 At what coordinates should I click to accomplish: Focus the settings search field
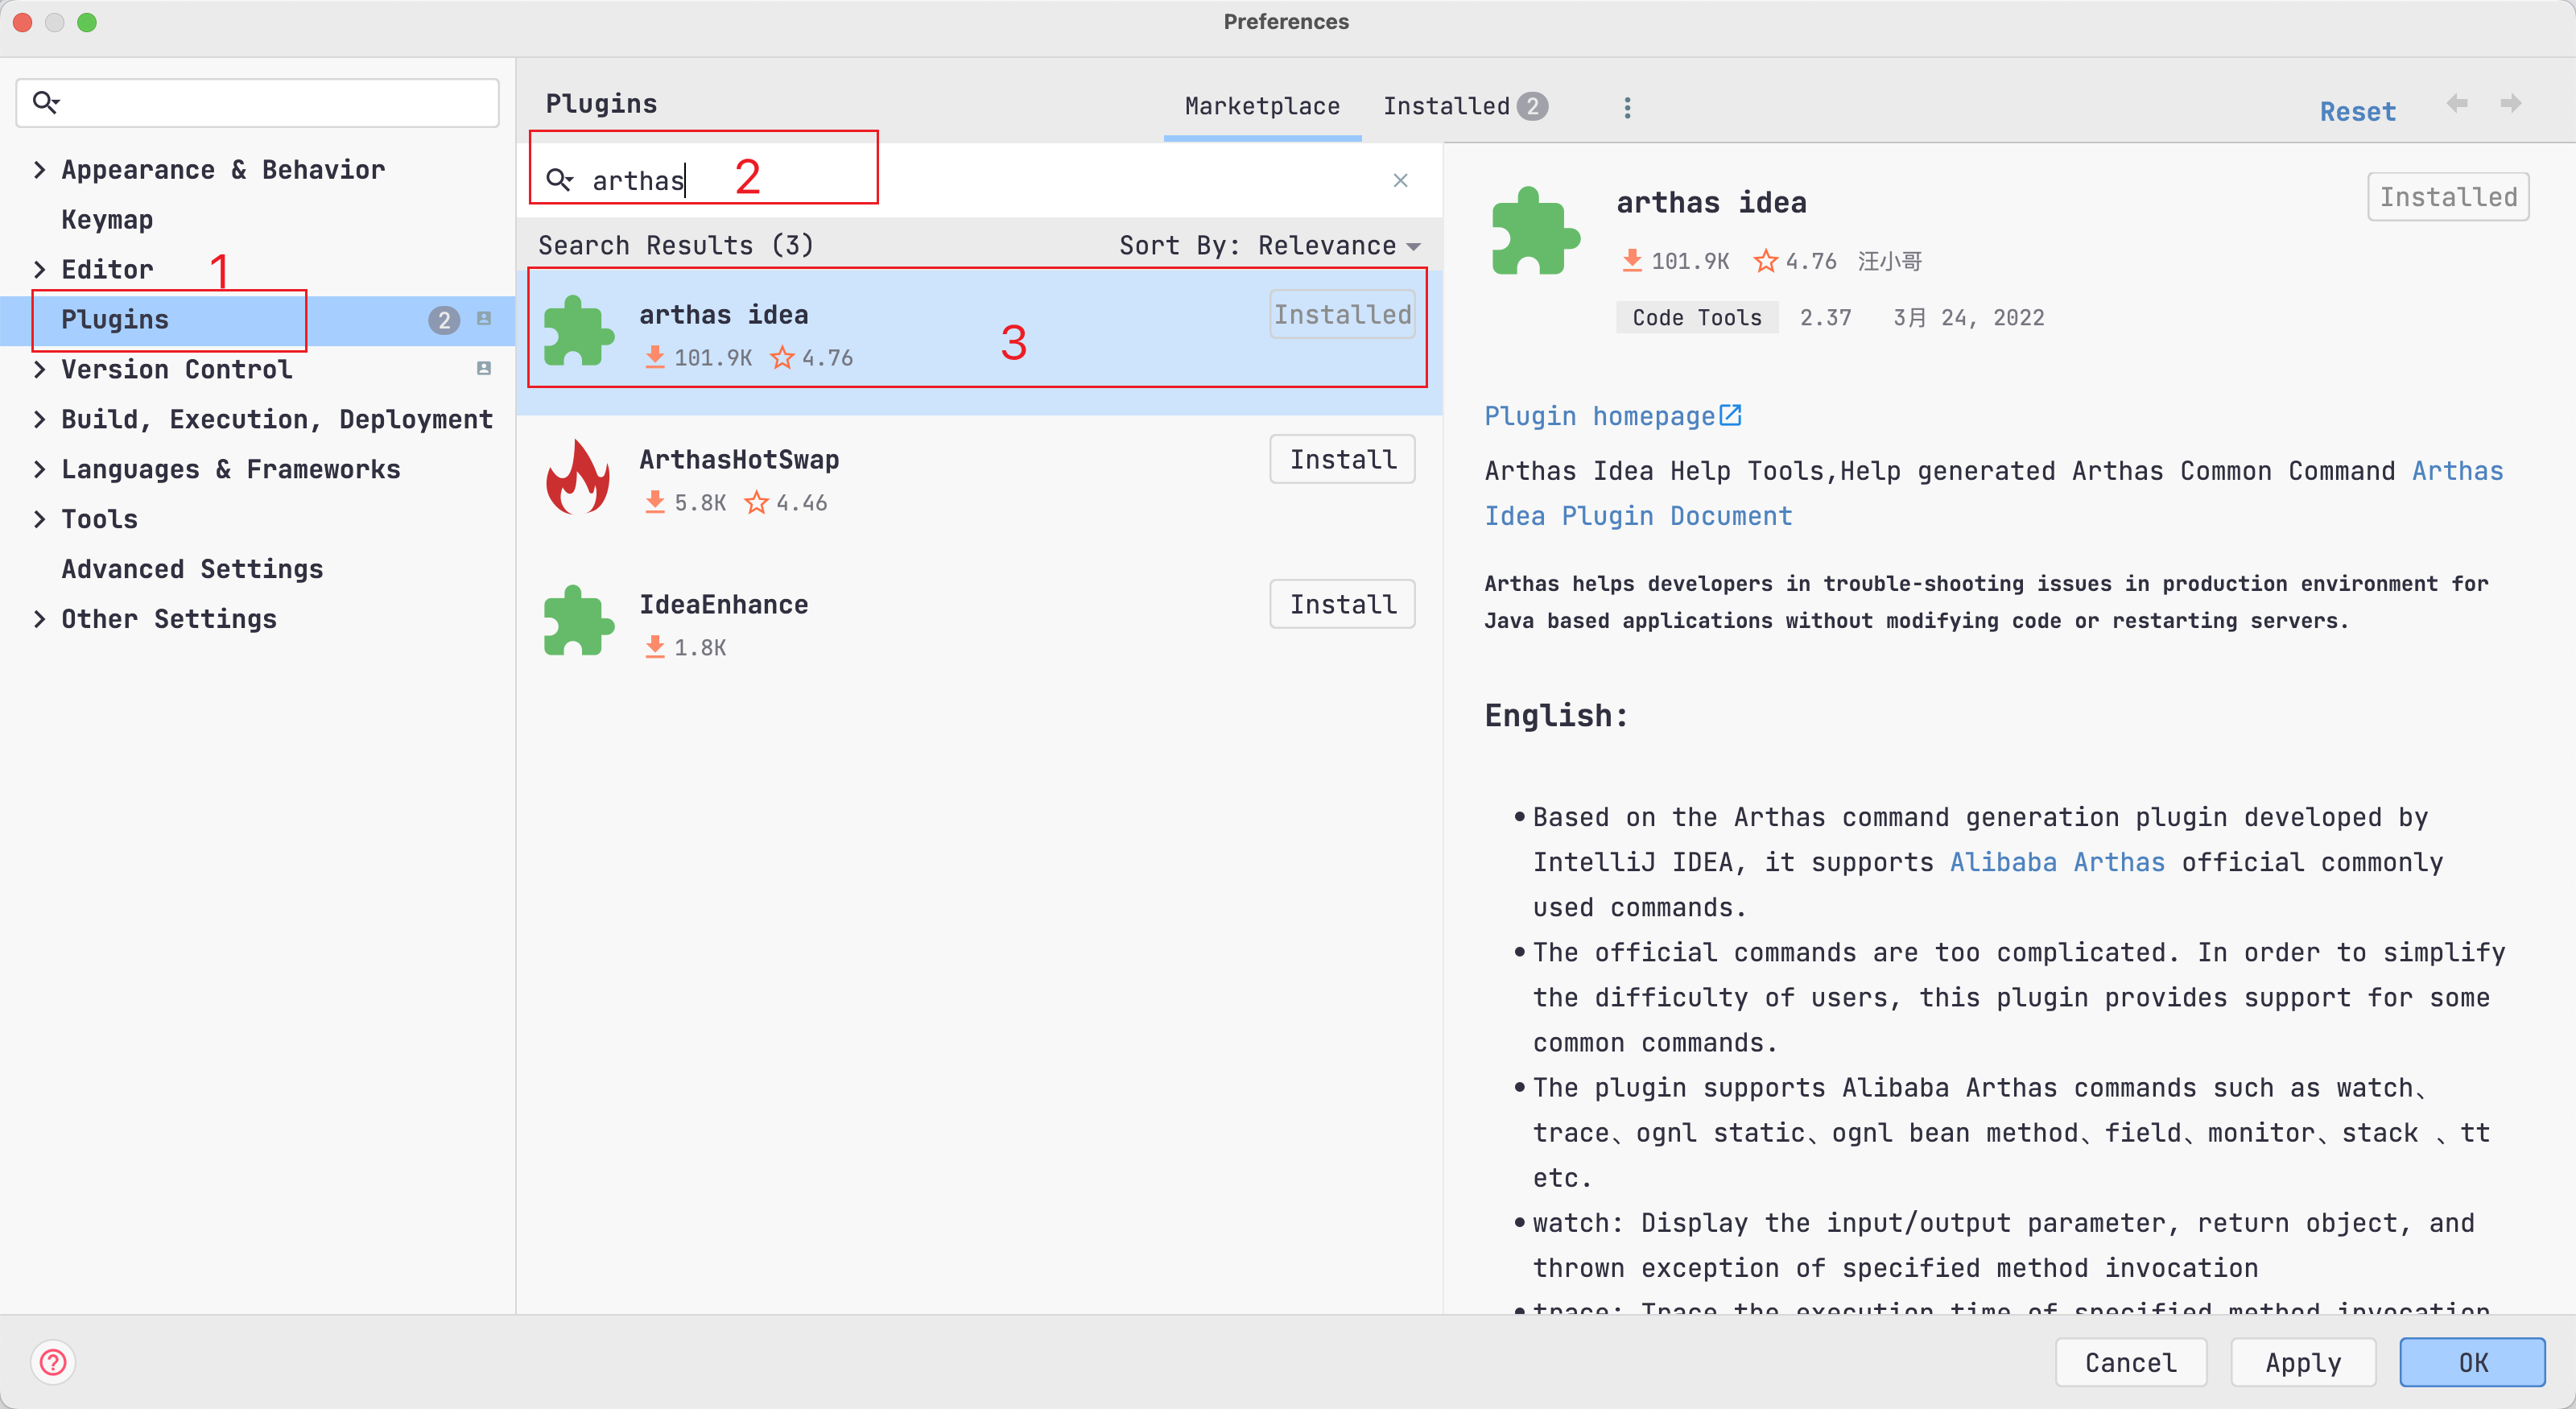click(257, 102)
